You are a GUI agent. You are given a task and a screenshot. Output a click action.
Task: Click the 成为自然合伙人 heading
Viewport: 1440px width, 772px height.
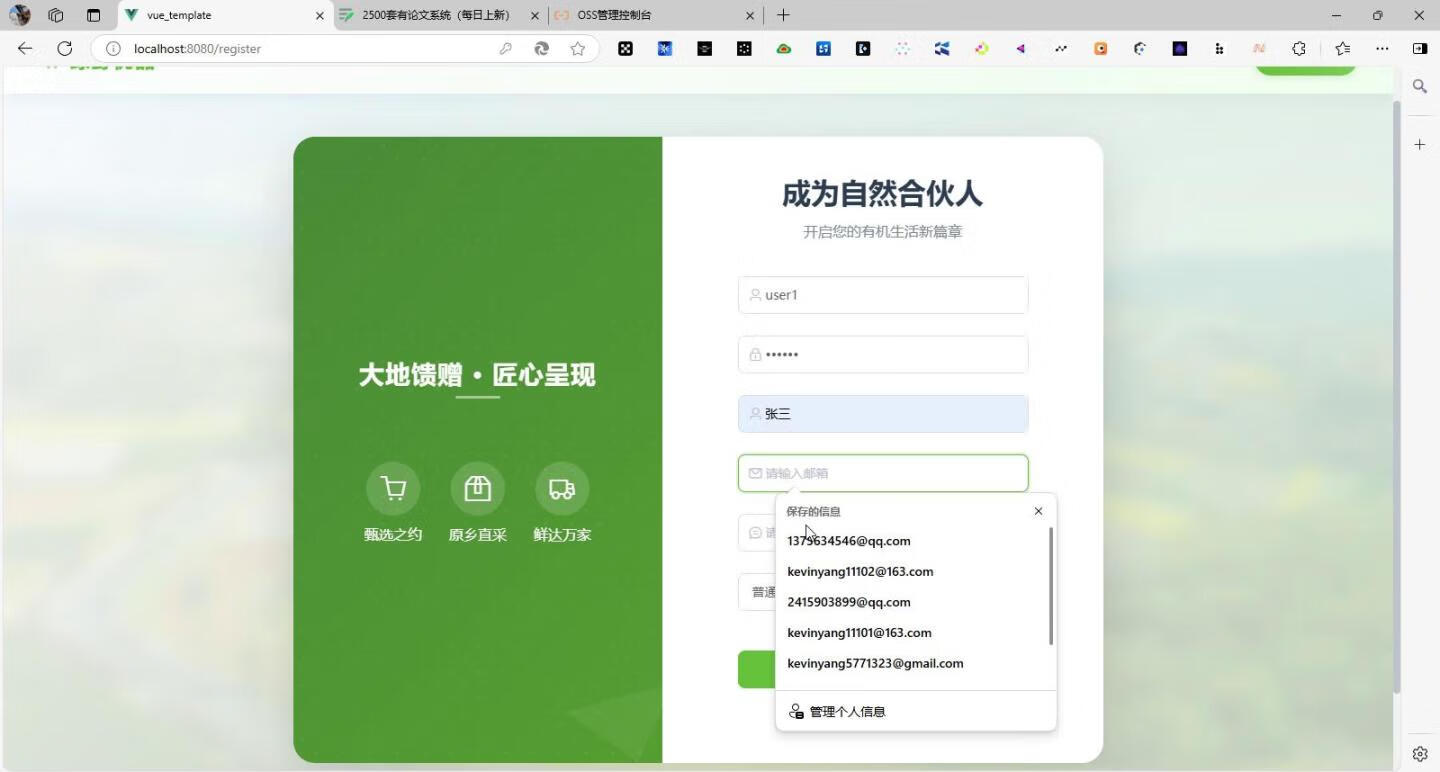[882, 194]
